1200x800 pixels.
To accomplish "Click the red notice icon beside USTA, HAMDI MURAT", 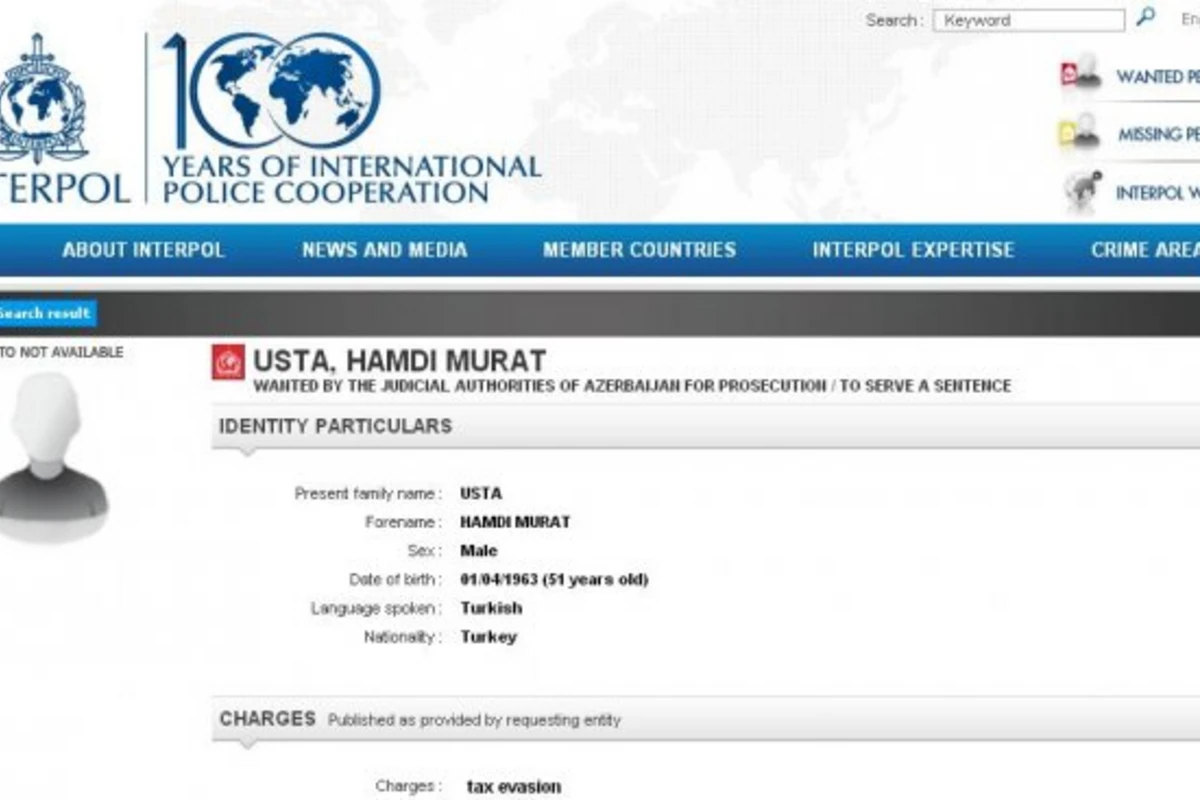I will pos(228,362).
